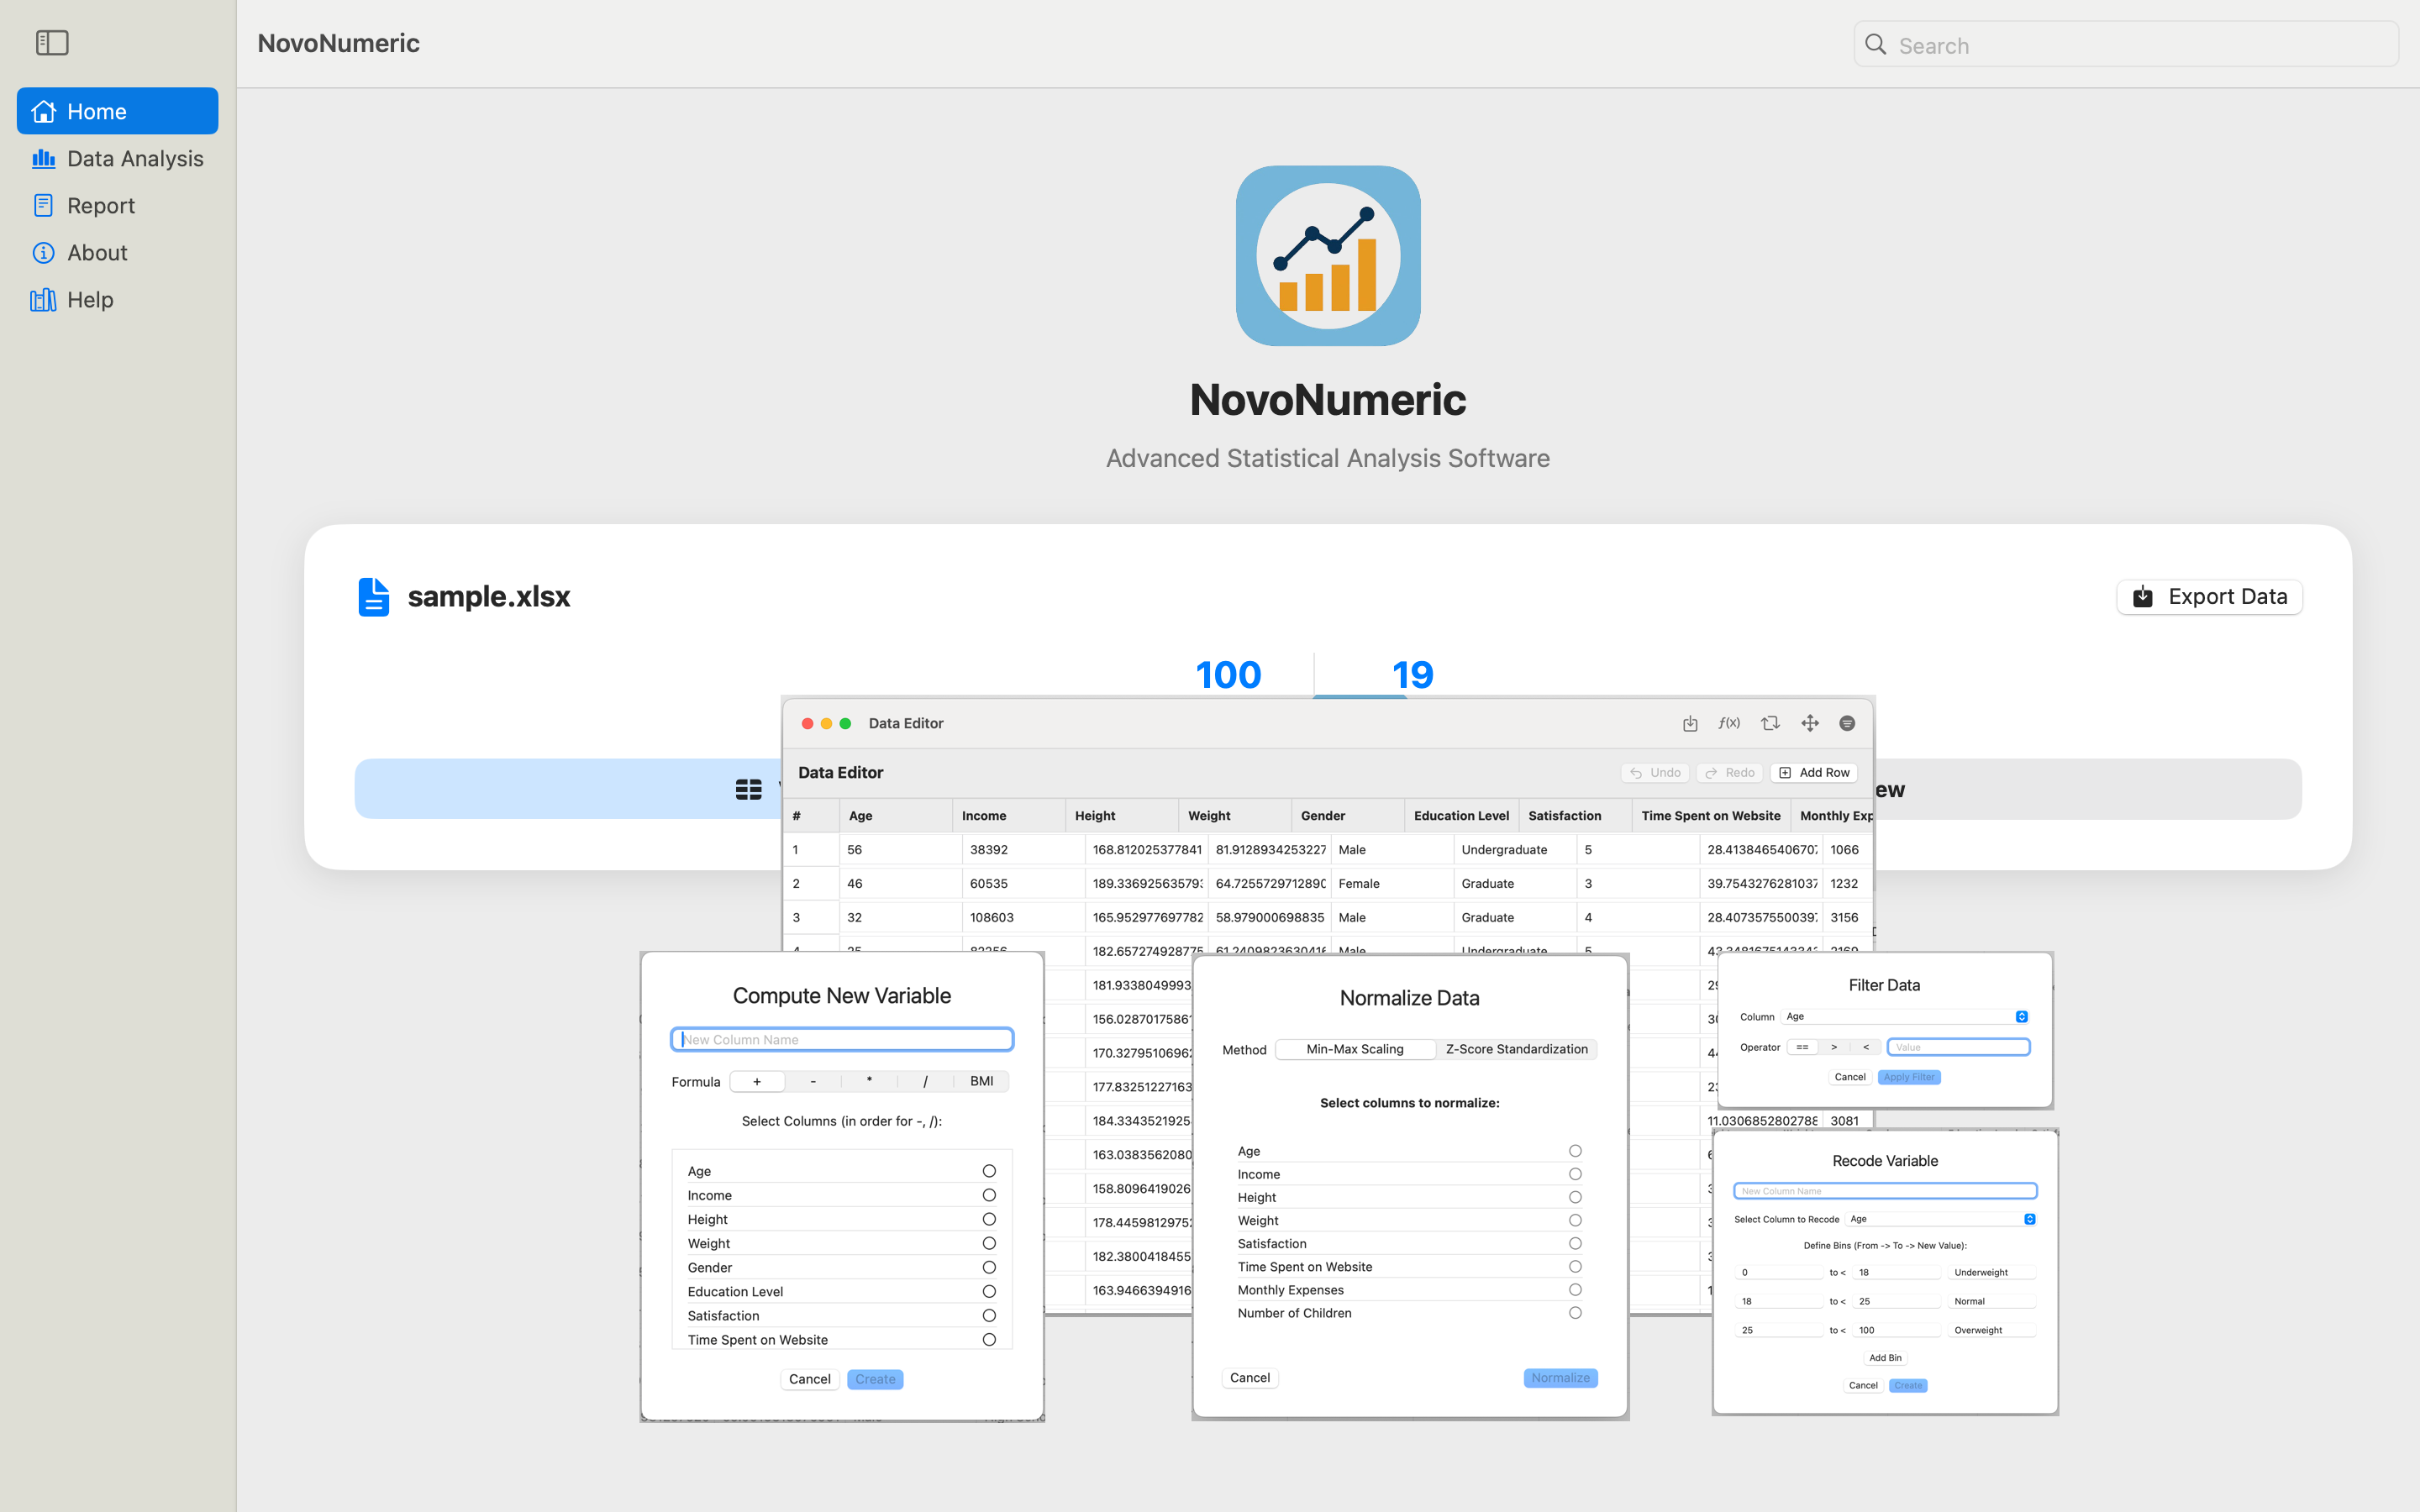Click the Underweight bin value field
This screenshot has width=2420, height=1512.
[x=1993, y=1273]
